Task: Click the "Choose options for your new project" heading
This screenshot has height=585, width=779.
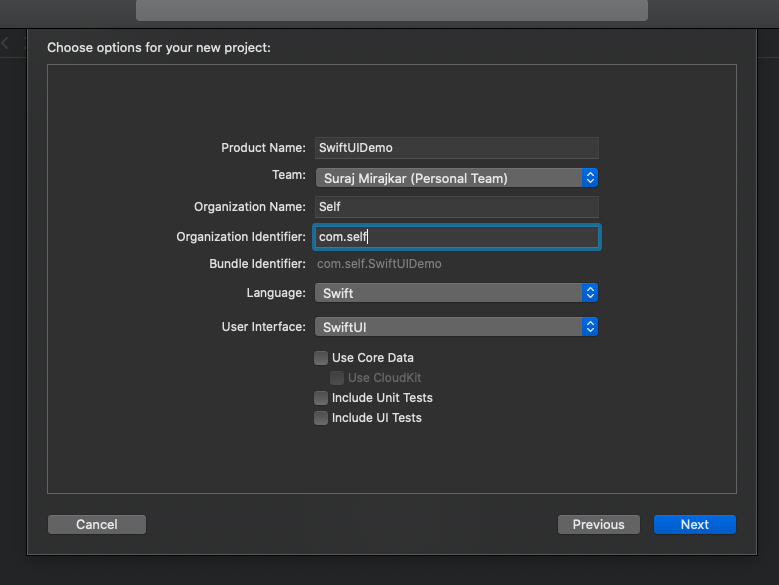Action: 159,47
